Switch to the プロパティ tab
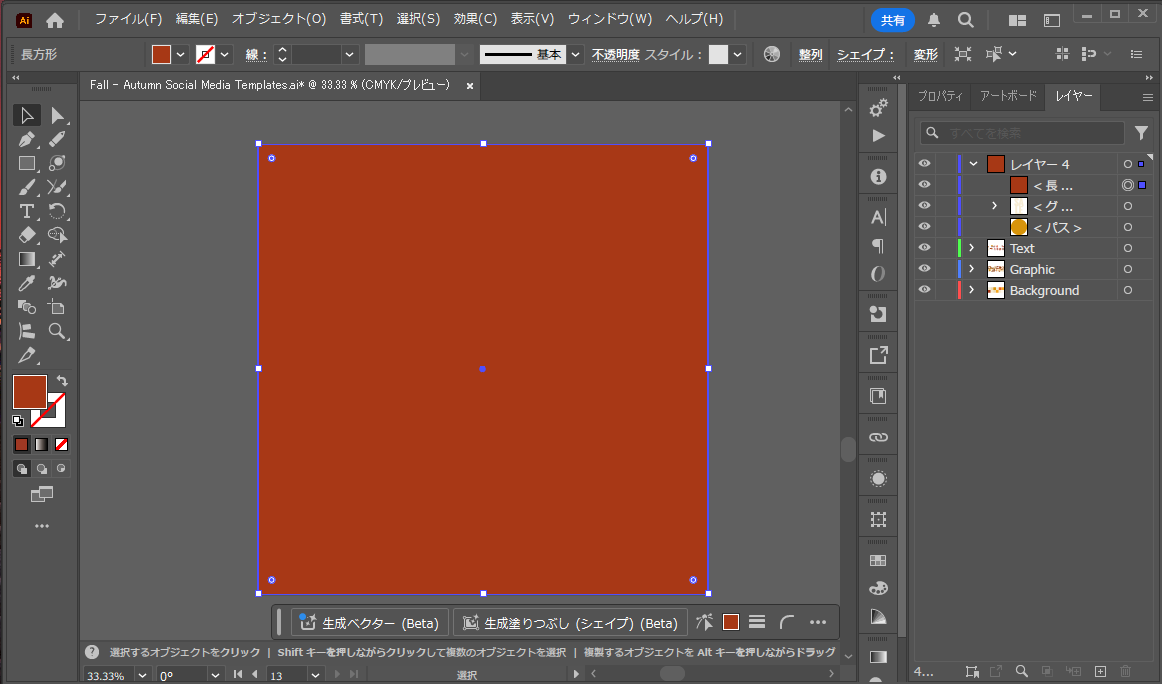The height and width of the screenshot is (684, 1162). (940, 96)
